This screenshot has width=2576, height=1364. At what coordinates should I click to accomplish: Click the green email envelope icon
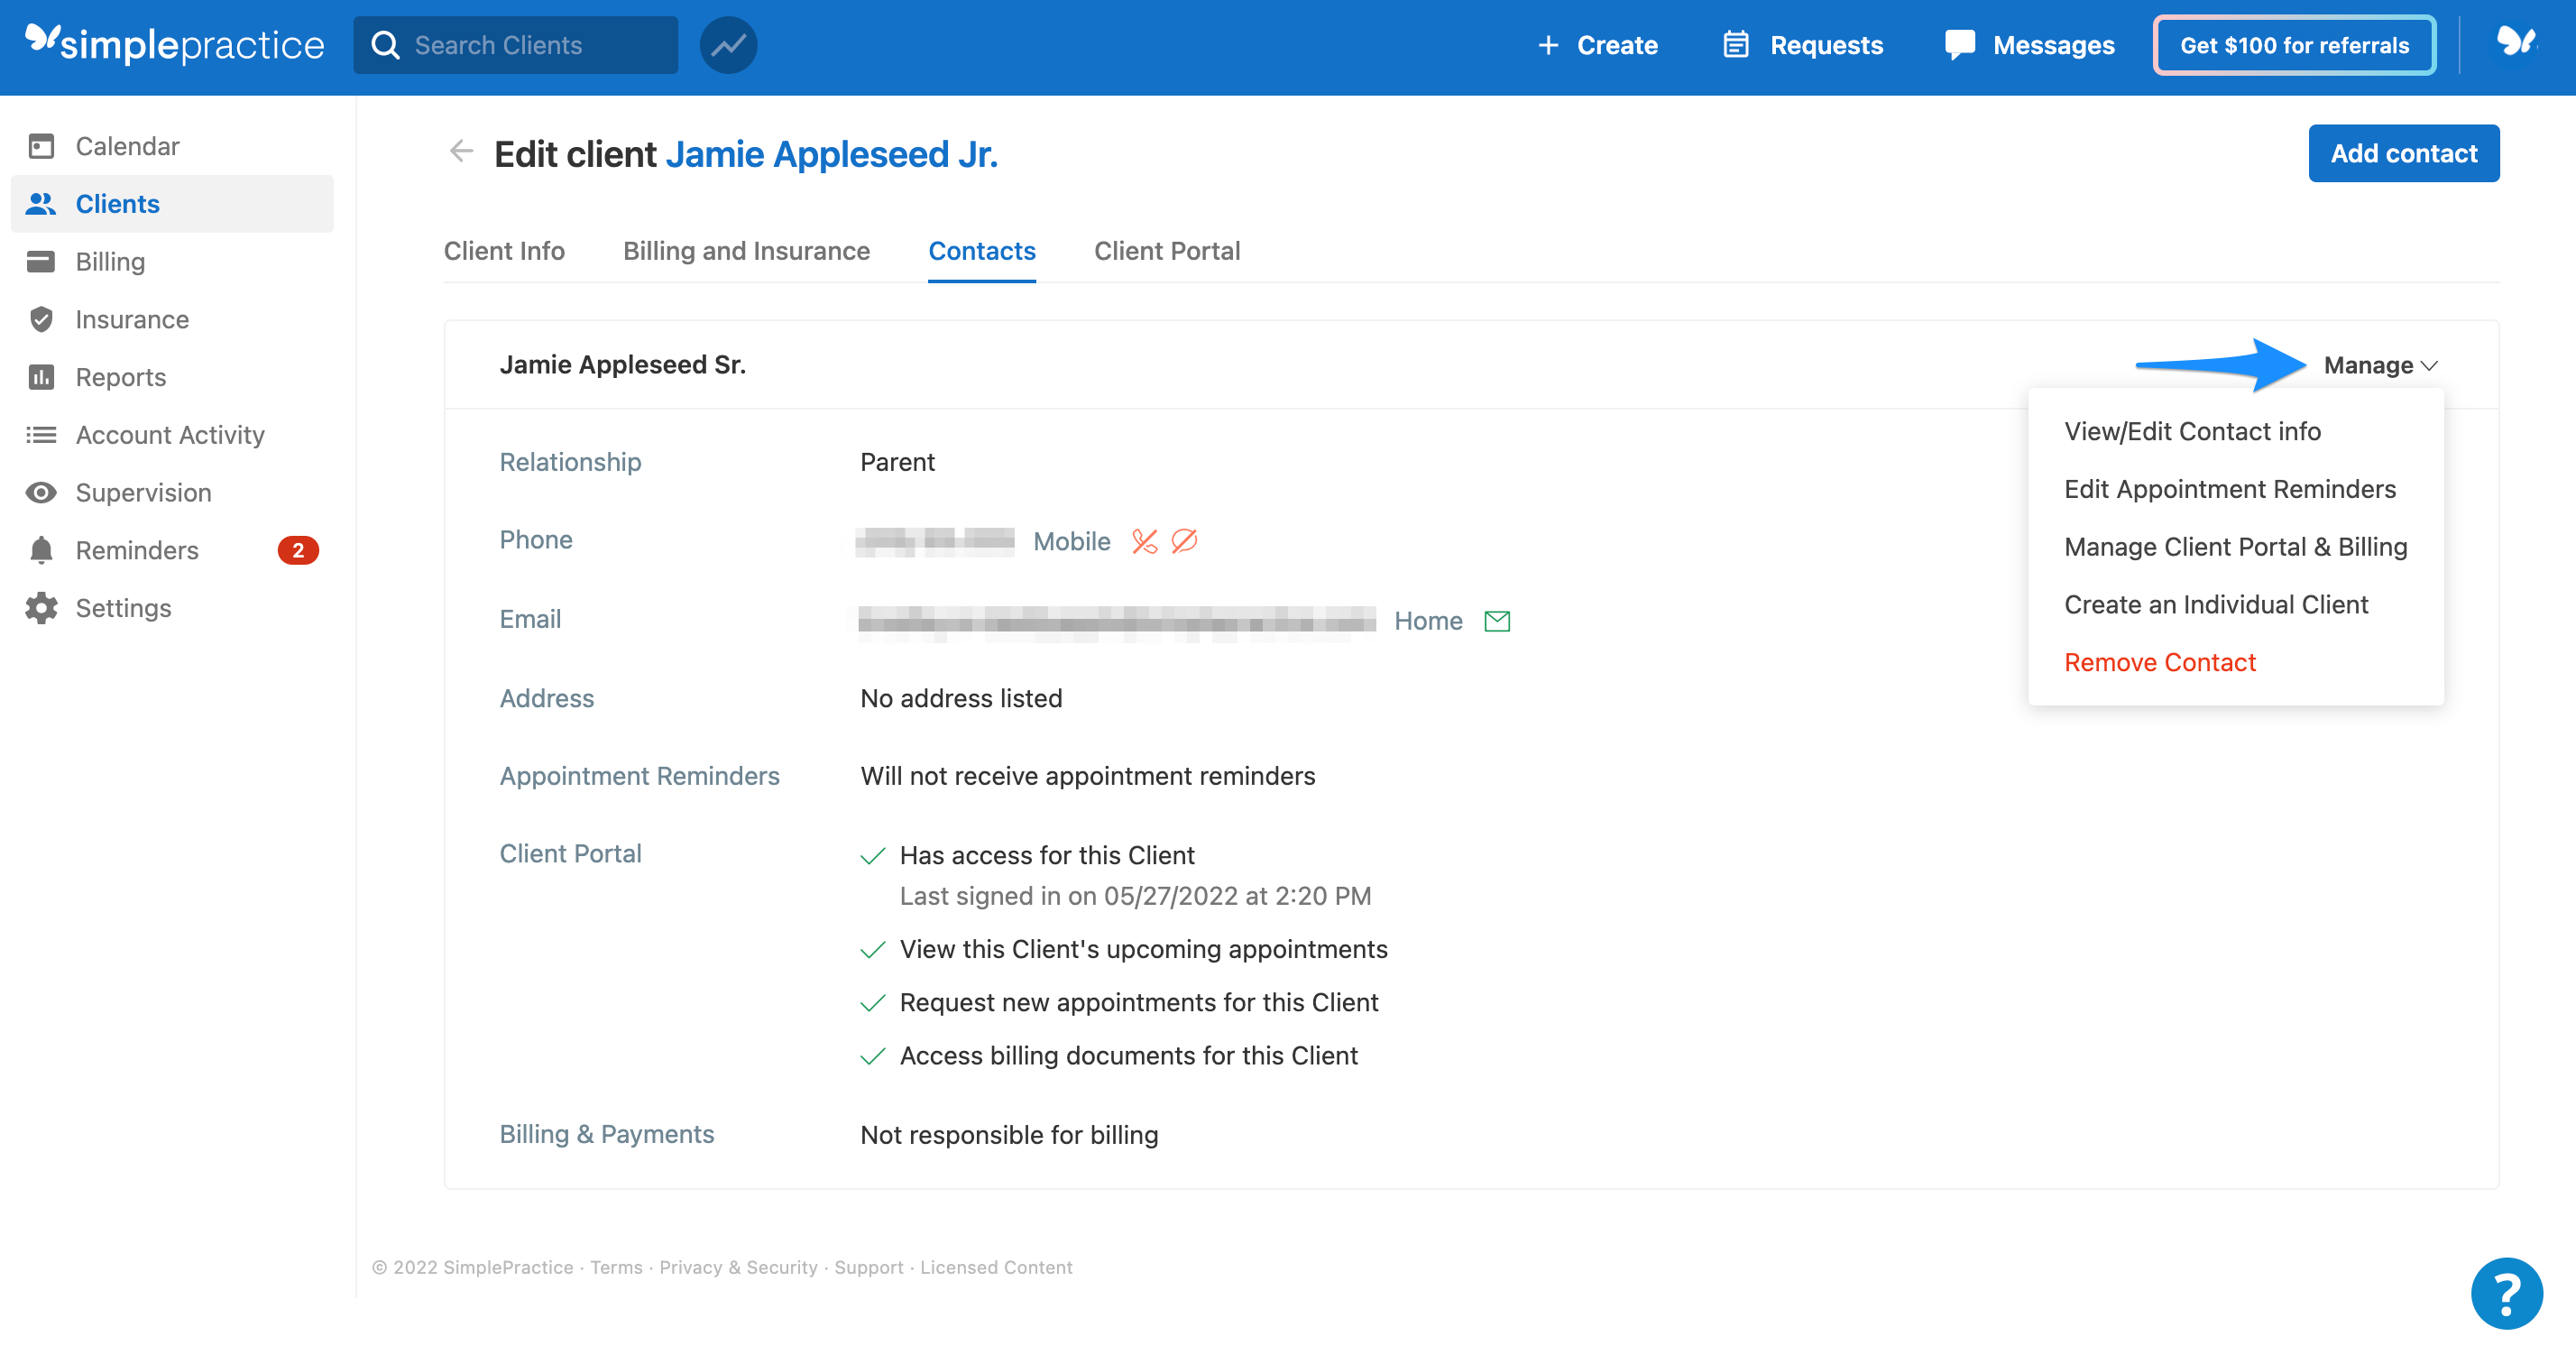pos(1497,621)
